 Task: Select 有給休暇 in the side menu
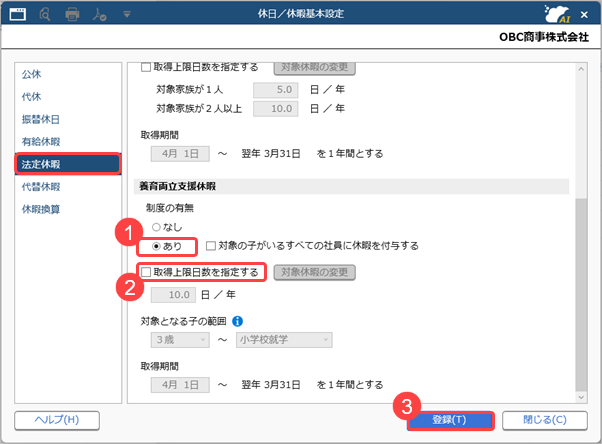point(41,142)
